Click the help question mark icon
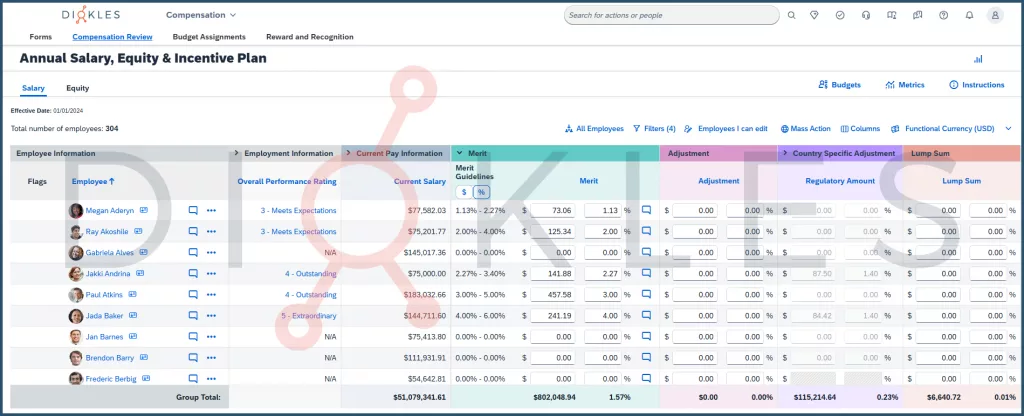Screen dimensions: 1024x416 (943, 15)
